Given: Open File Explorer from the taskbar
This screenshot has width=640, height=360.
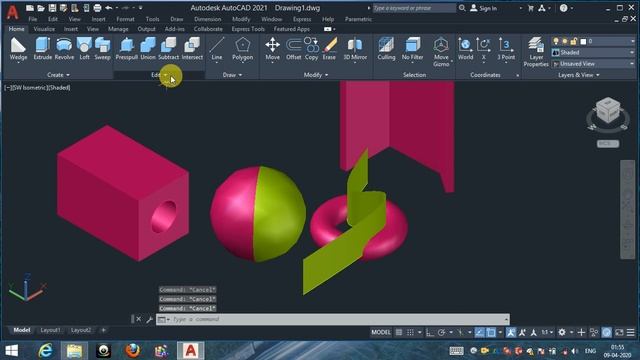Looking at the screenshot, I should [74, 351].
